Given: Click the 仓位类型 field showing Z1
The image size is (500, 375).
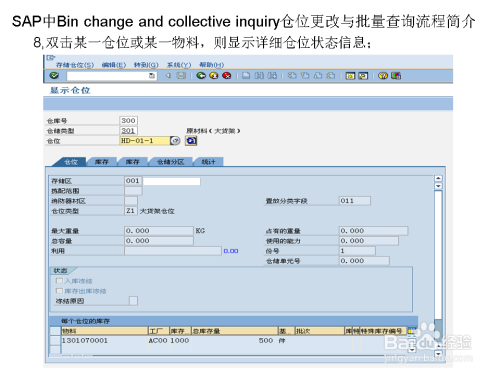Looking at the screenshot, I should click(131, 211).
